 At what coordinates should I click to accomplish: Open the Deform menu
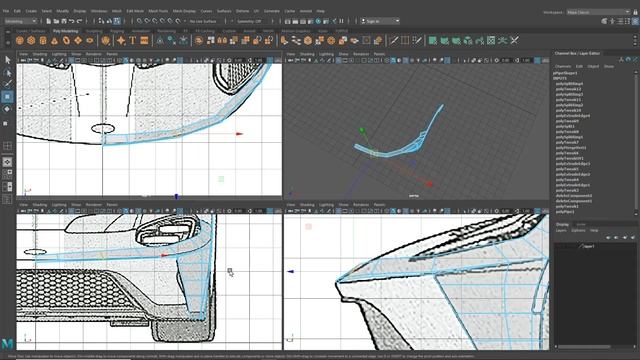click(x=242, y=11)
